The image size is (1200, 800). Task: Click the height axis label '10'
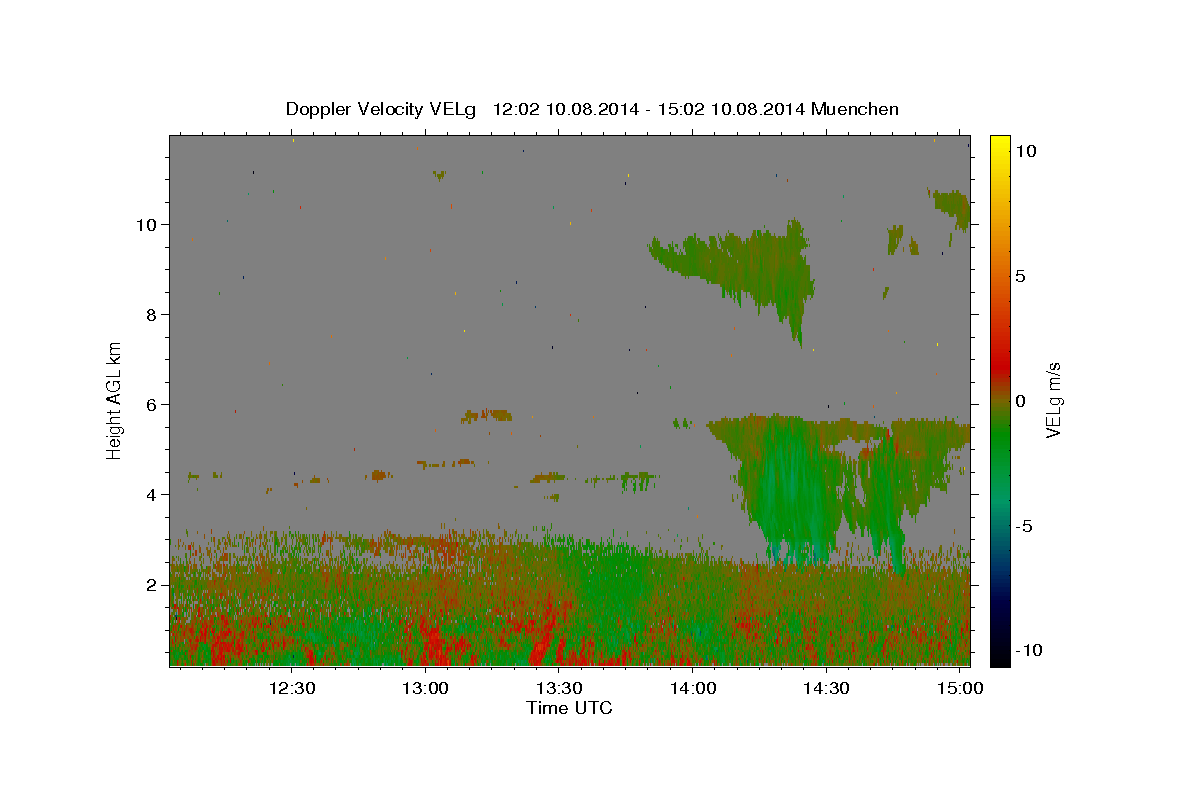tap(146, 225)
